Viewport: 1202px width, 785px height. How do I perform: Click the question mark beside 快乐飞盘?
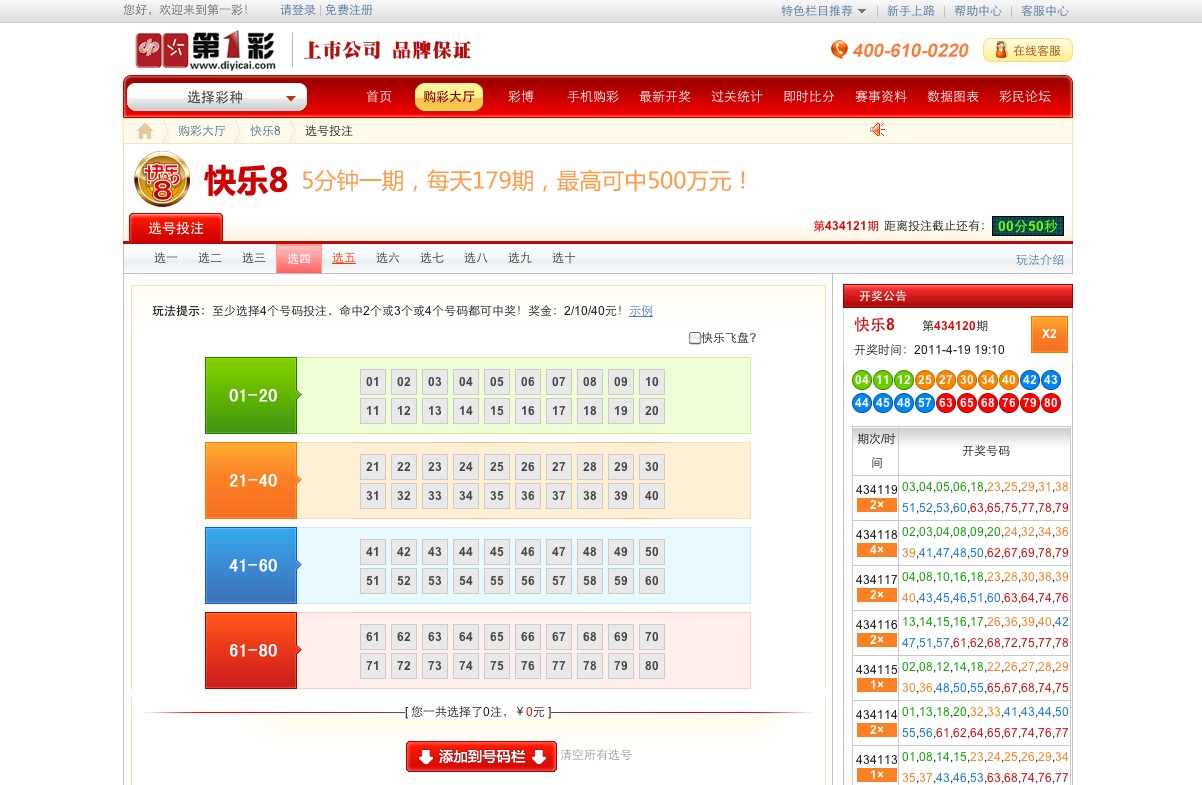point(753,338)
